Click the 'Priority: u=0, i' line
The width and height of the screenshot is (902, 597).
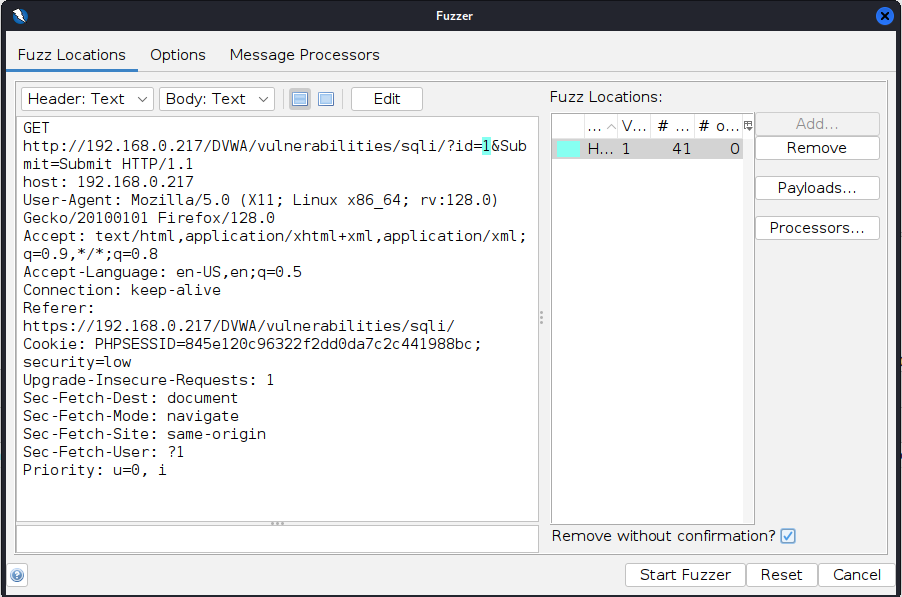pos(95,470)
